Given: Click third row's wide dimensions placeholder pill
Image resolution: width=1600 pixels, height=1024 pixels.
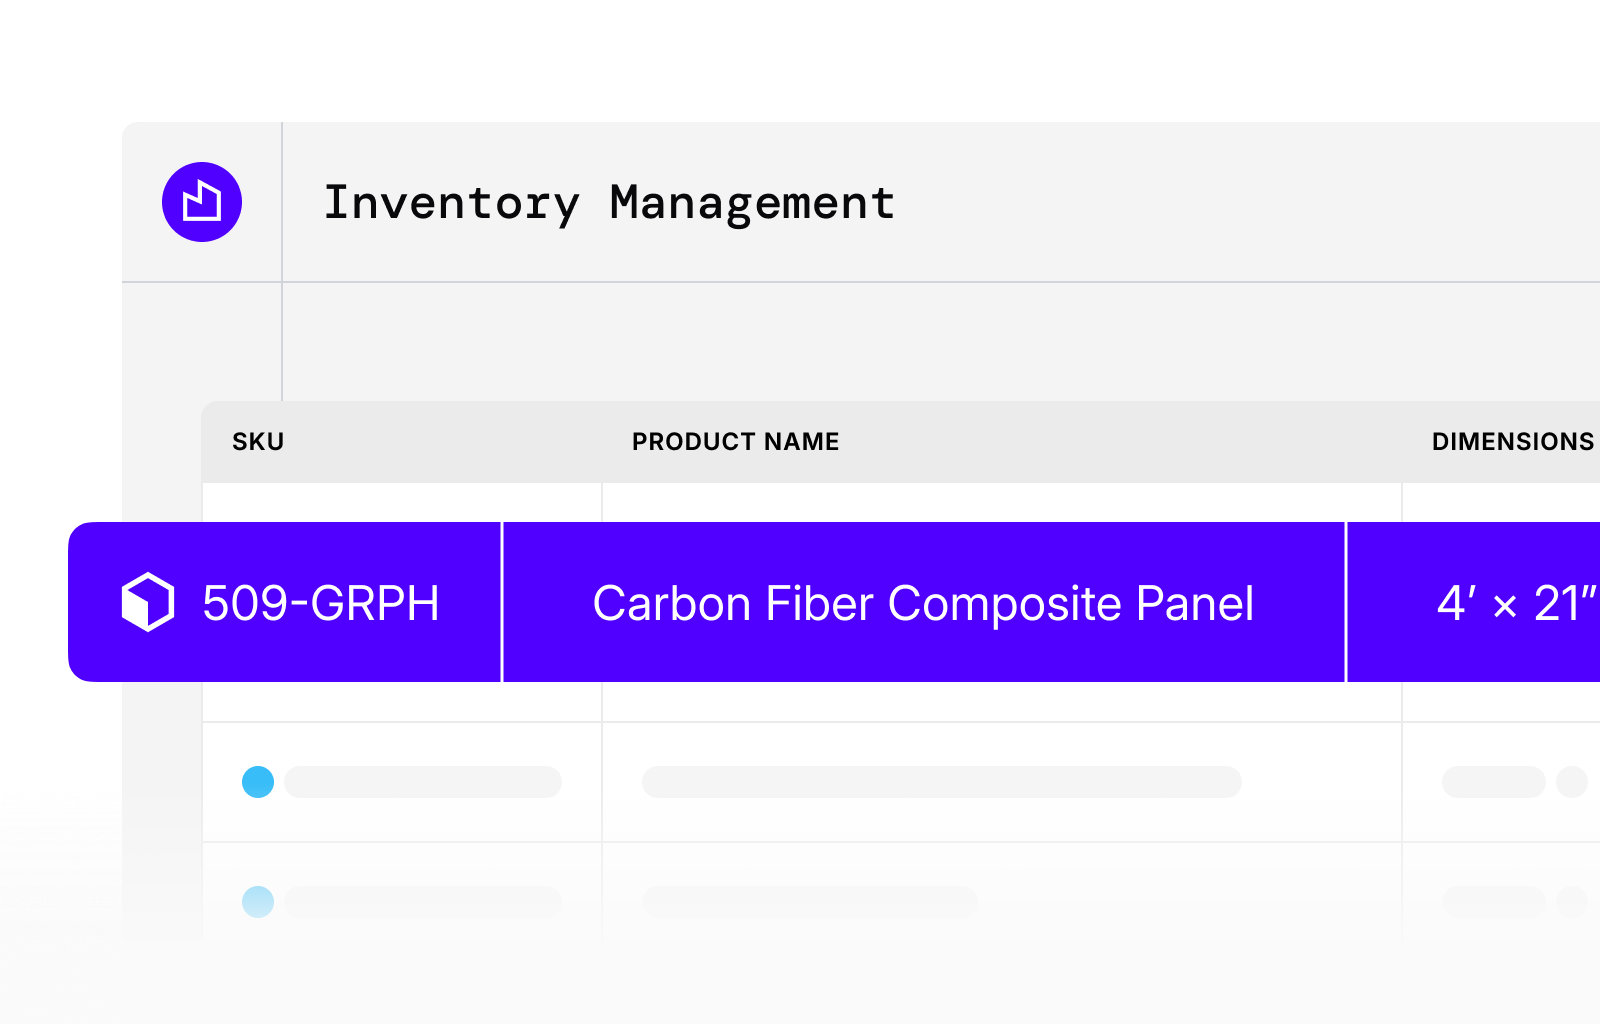Looking at the screenshot, I should coord(1493,902).
